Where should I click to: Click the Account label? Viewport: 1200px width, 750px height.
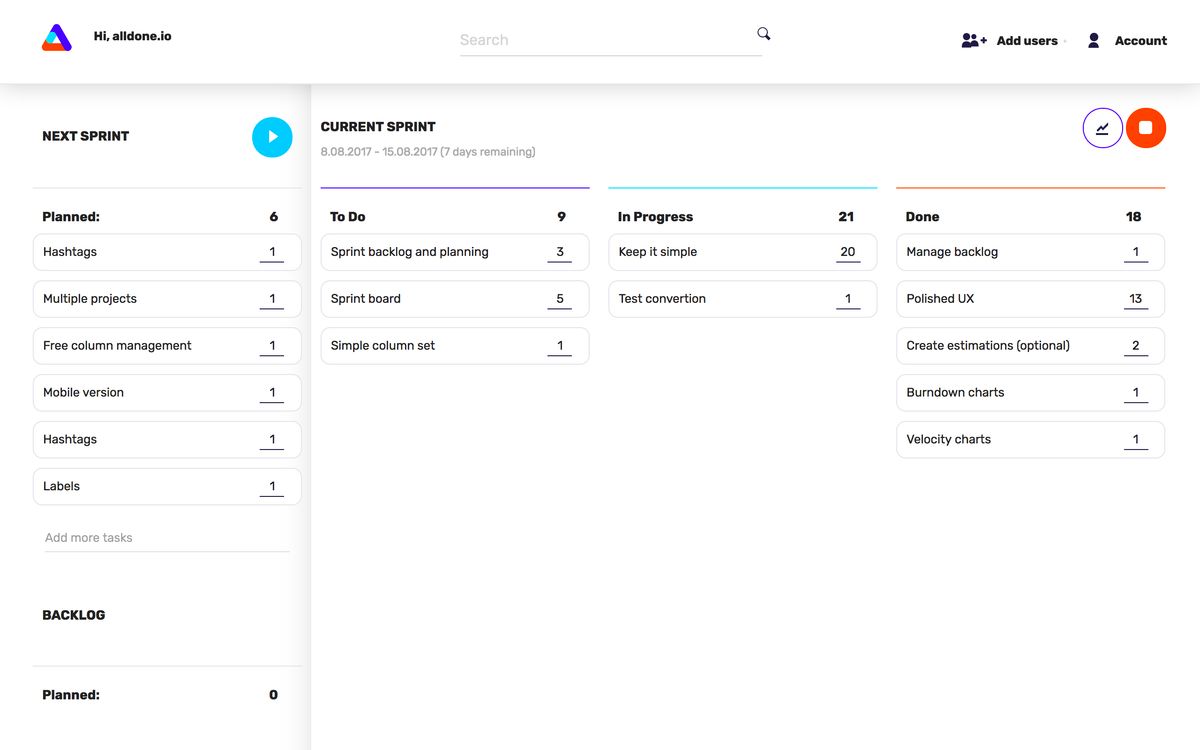pos(1141,41)
